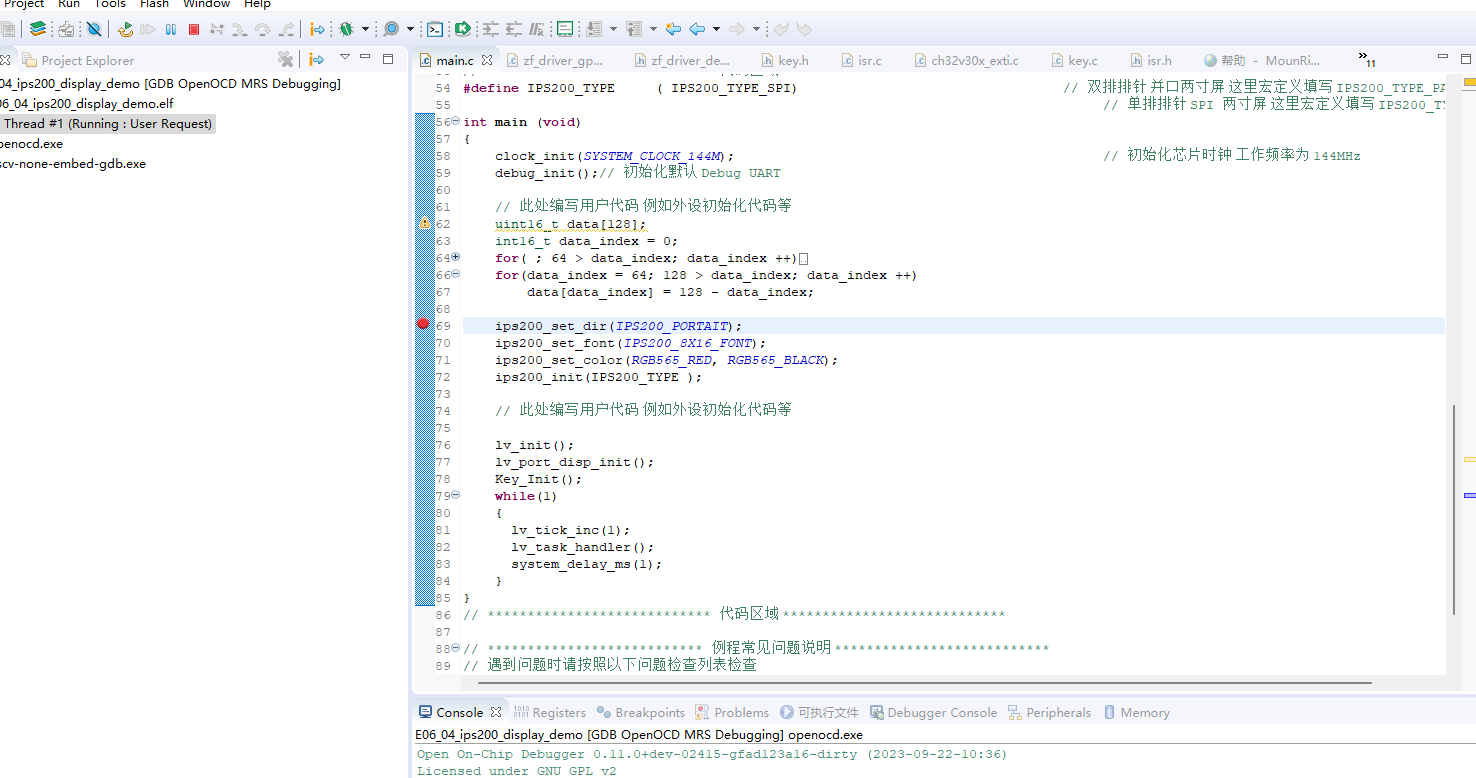Image resolution: width=1476 pixels, height=778 pixels.
Task: Close the main.c editor tab
Action: [x=487, y=60]
